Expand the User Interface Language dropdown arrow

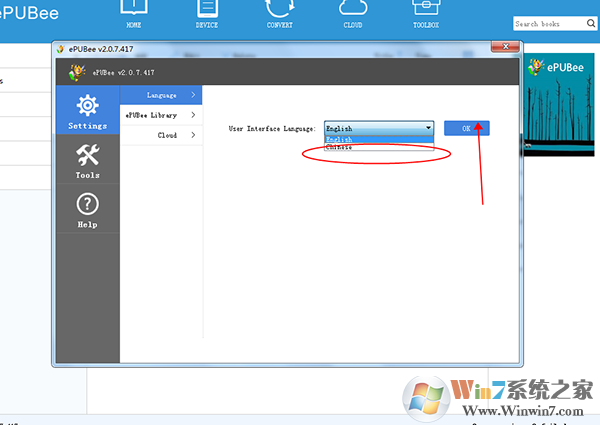point(428,128)
